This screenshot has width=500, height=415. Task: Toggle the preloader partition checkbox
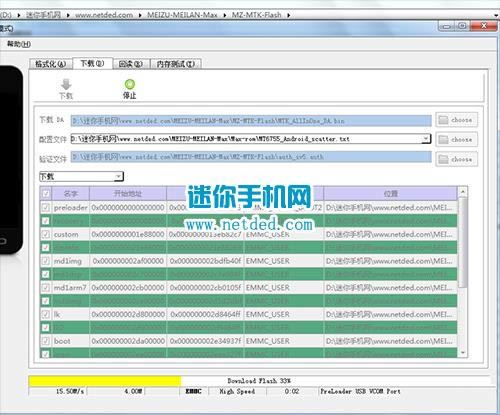(46, 207)
